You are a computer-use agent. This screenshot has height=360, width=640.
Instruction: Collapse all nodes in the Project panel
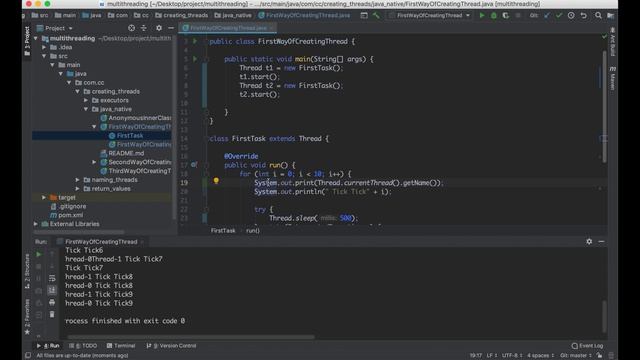click(x=144, y=28)
